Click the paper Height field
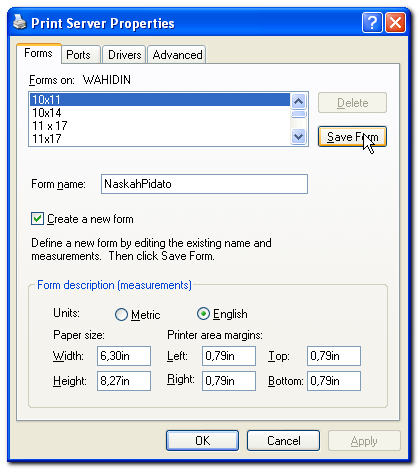This screenshot has width=418, height=469. (124, 381)
